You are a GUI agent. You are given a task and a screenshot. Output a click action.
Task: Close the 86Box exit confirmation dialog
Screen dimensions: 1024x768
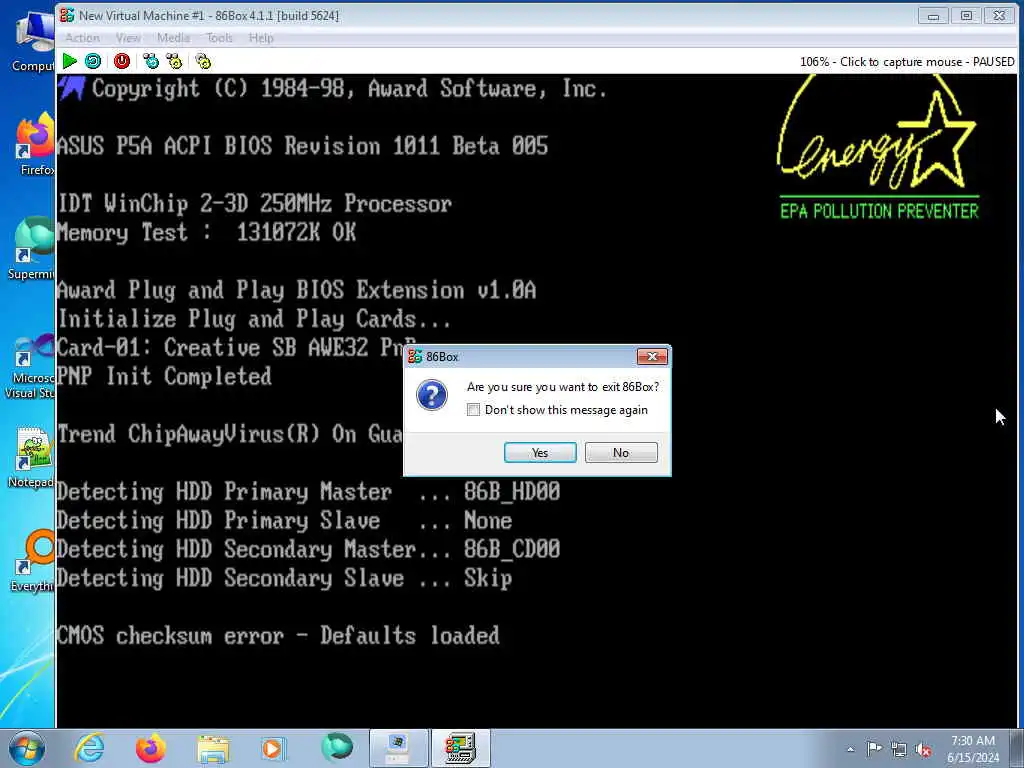click(652, 357)
